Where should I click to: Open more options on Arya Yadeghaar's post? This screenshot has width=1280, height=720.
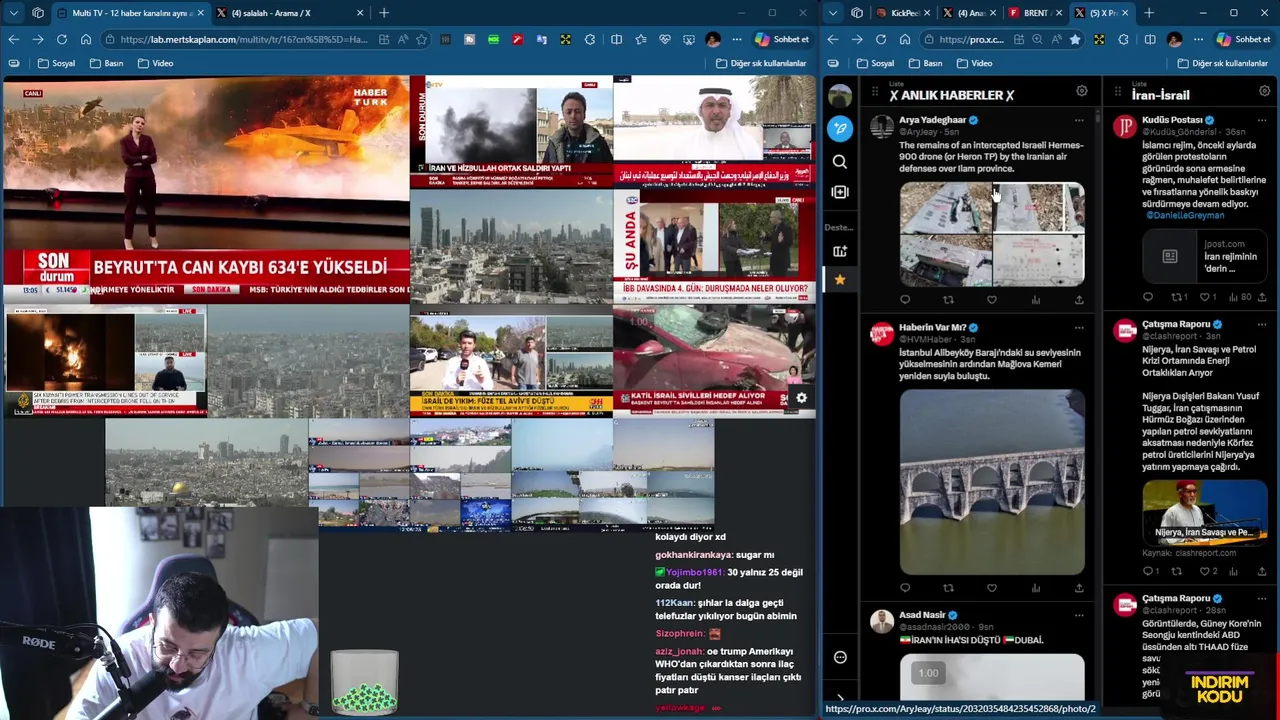coord(1079,120)
